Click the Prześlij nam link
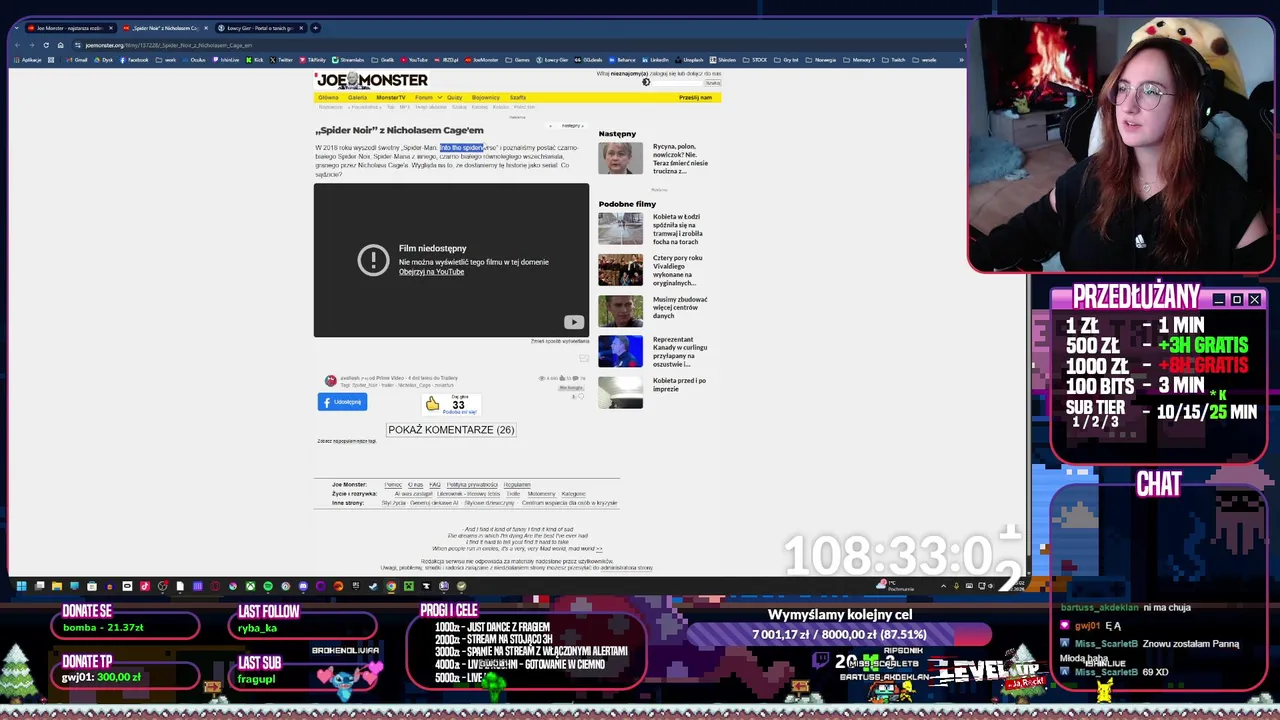Viewport: 1280px width, 720px height. click(x=695, y=98)
